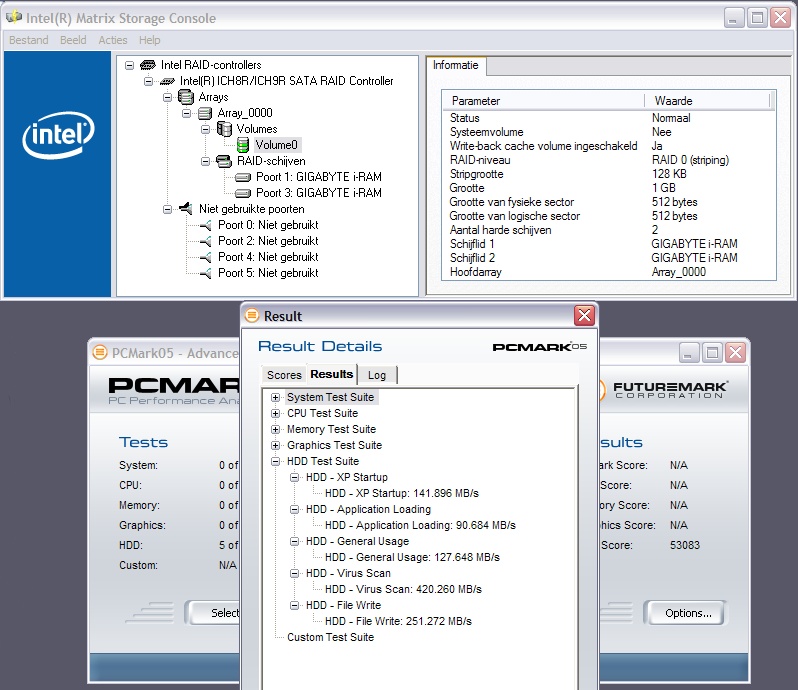Switch to the Scores tab
798x690 pixels.
point(283,375)
